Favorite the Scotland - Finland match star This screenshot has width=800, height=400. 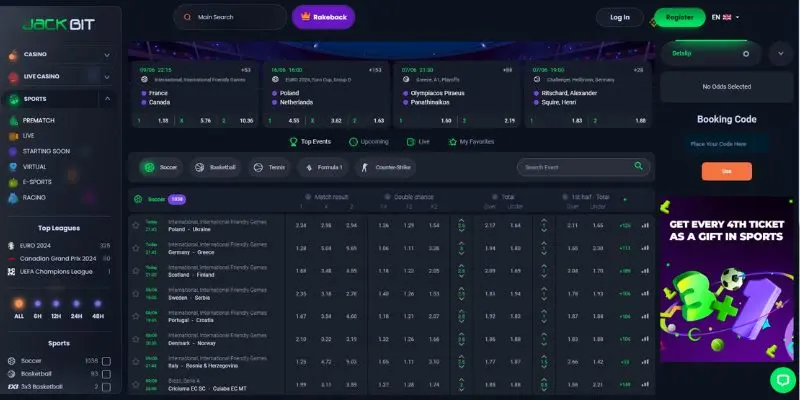tap(136, 271)
